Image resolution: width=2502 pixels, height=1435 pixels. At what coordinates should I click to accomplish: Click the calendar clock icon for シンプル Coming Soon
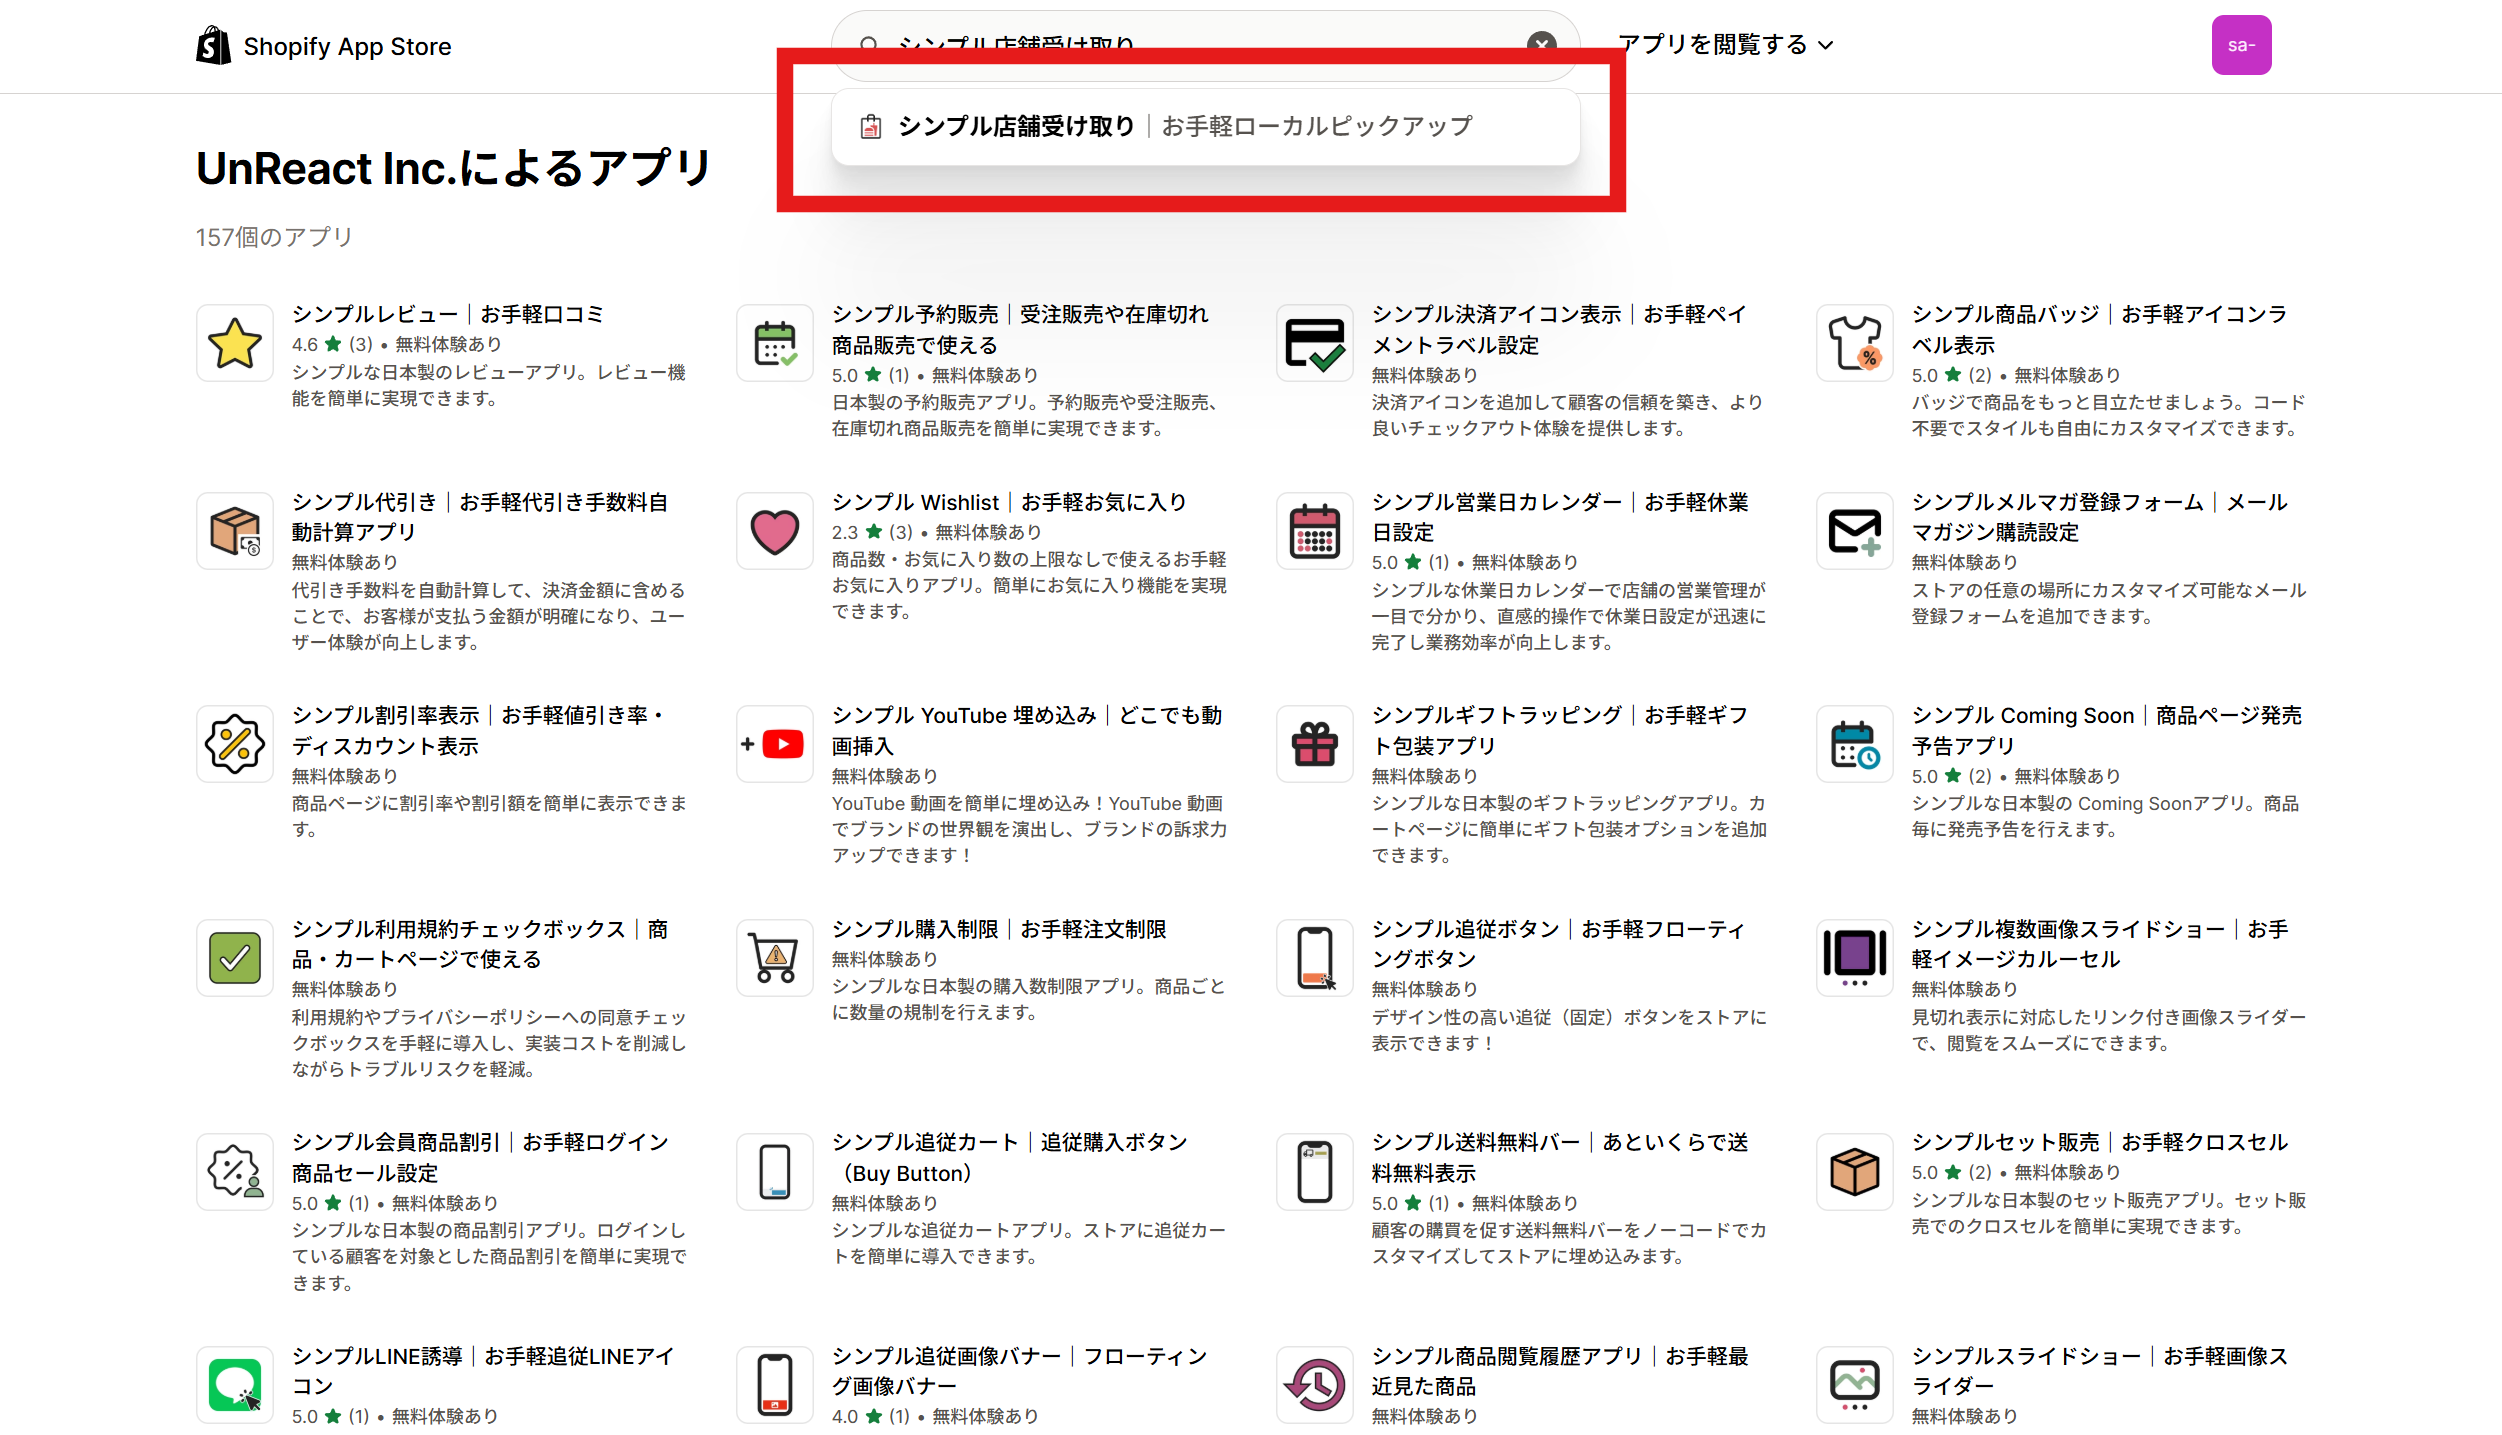[1855, 744]
